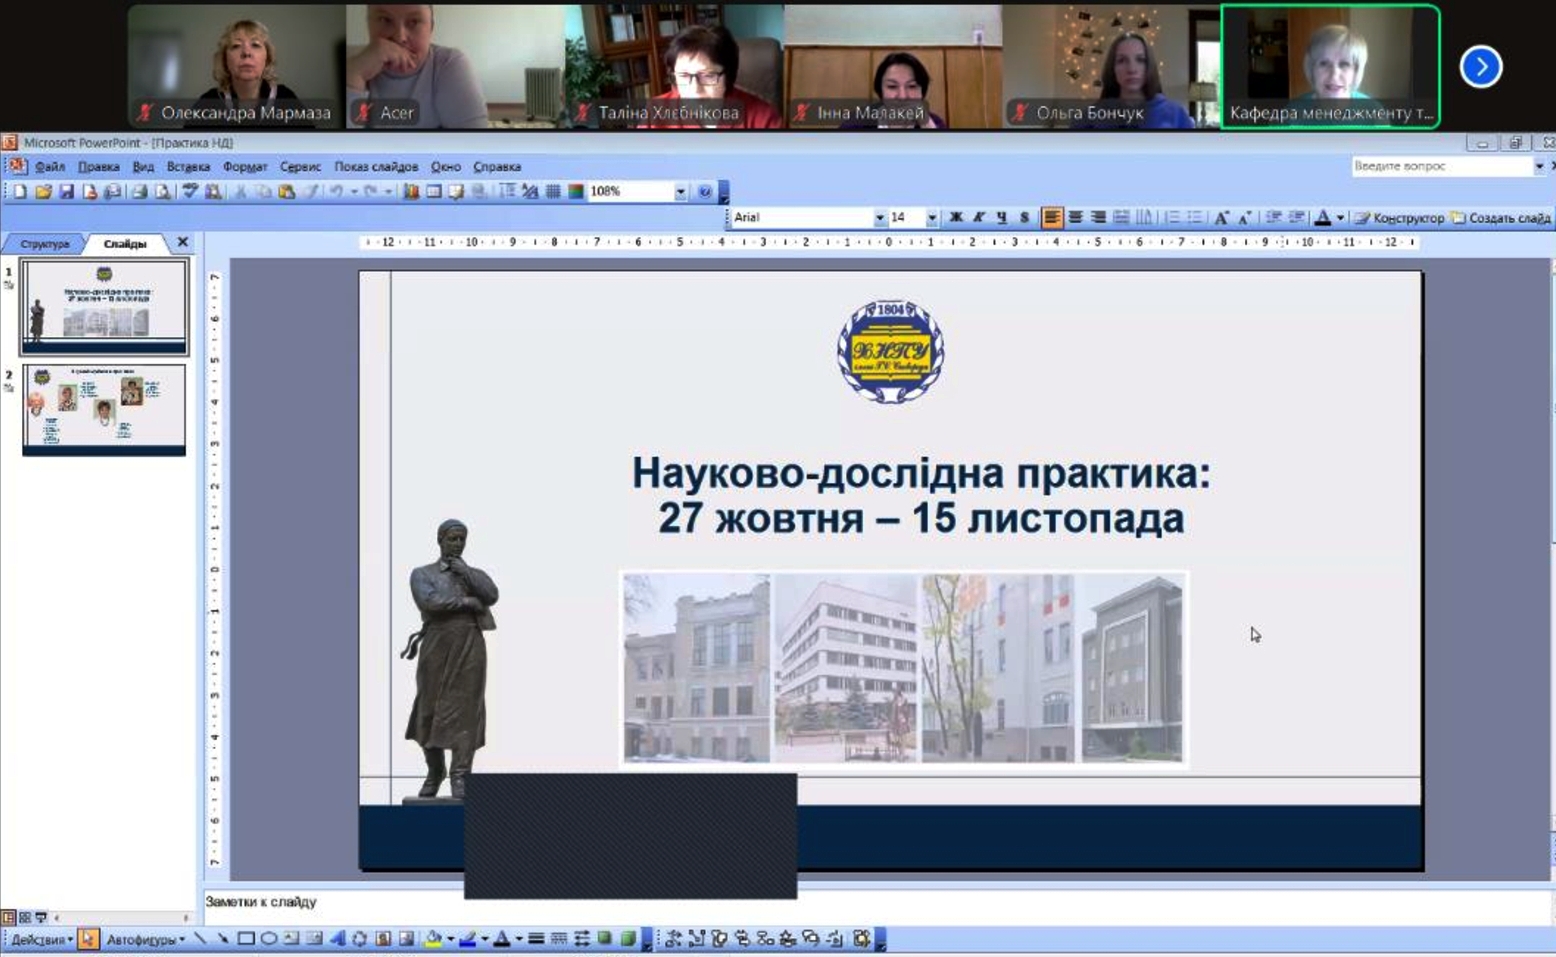1556x957 pixels.
Task: Click the Создать слайд button
Action: pos(1502,218)
